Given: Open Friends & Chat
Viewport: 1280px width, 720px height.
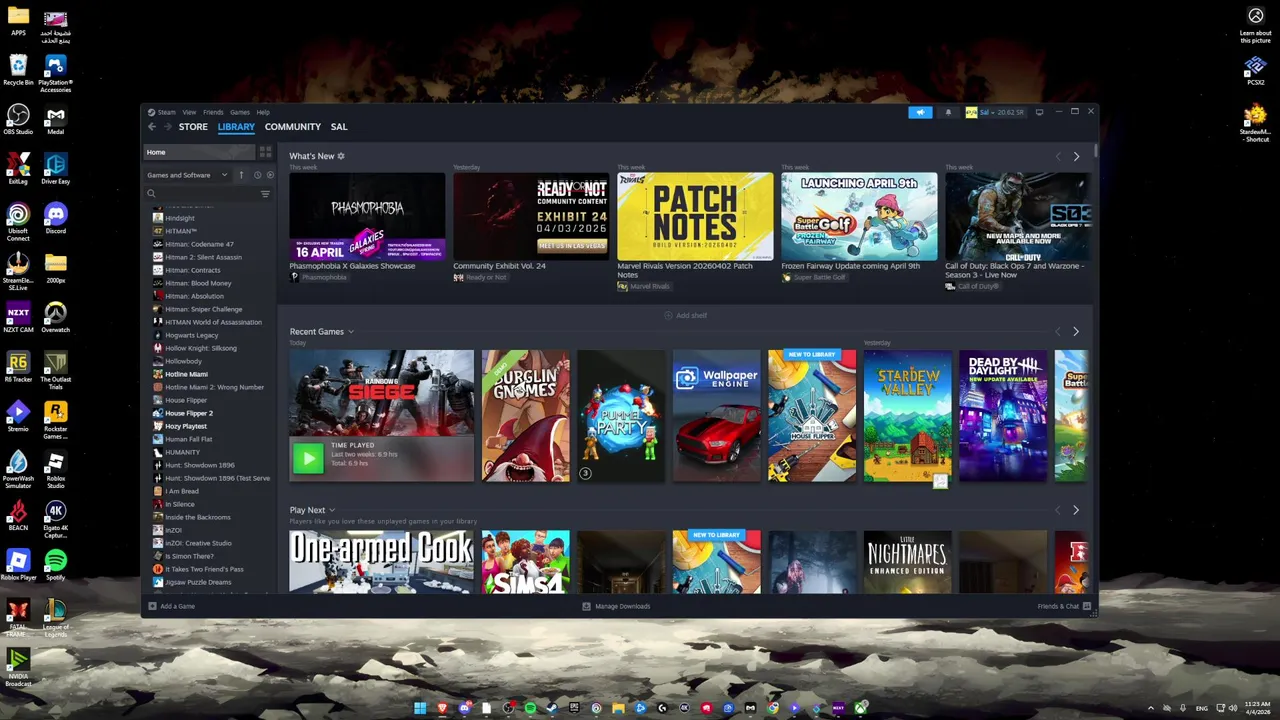Looking at the screenshot, I should click(1063, 606).
